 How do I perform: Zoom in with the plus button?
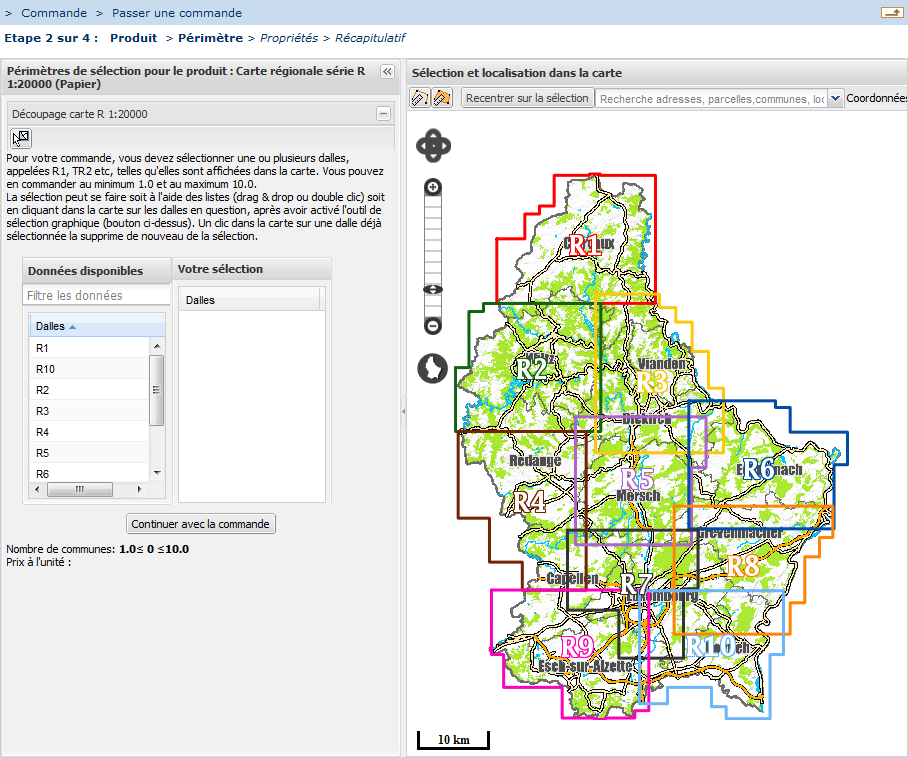(x=433, y=187)
